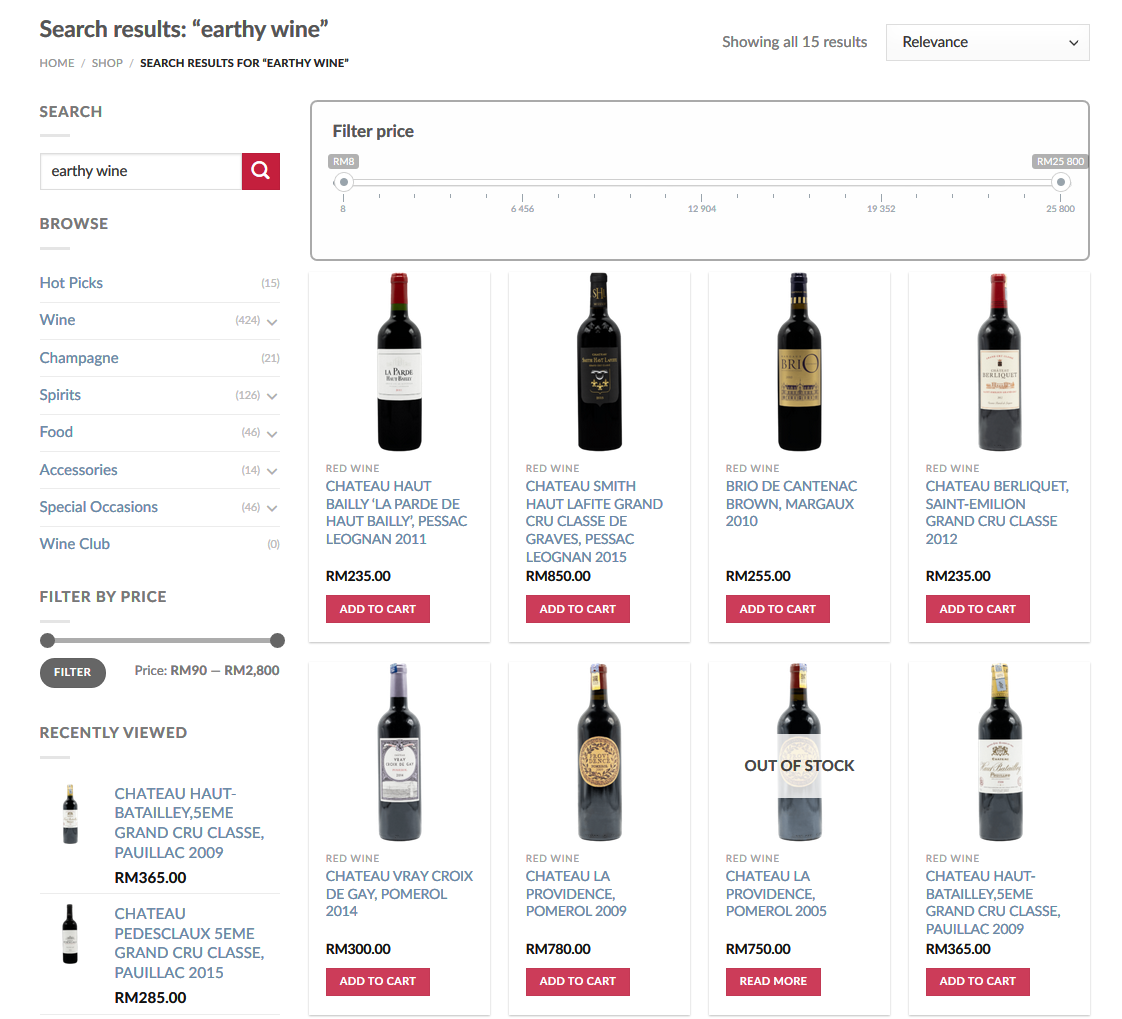Viewport: 1122px width, 1019px height.
Task: Go to Shop breadcrumb
Action: 107,63
